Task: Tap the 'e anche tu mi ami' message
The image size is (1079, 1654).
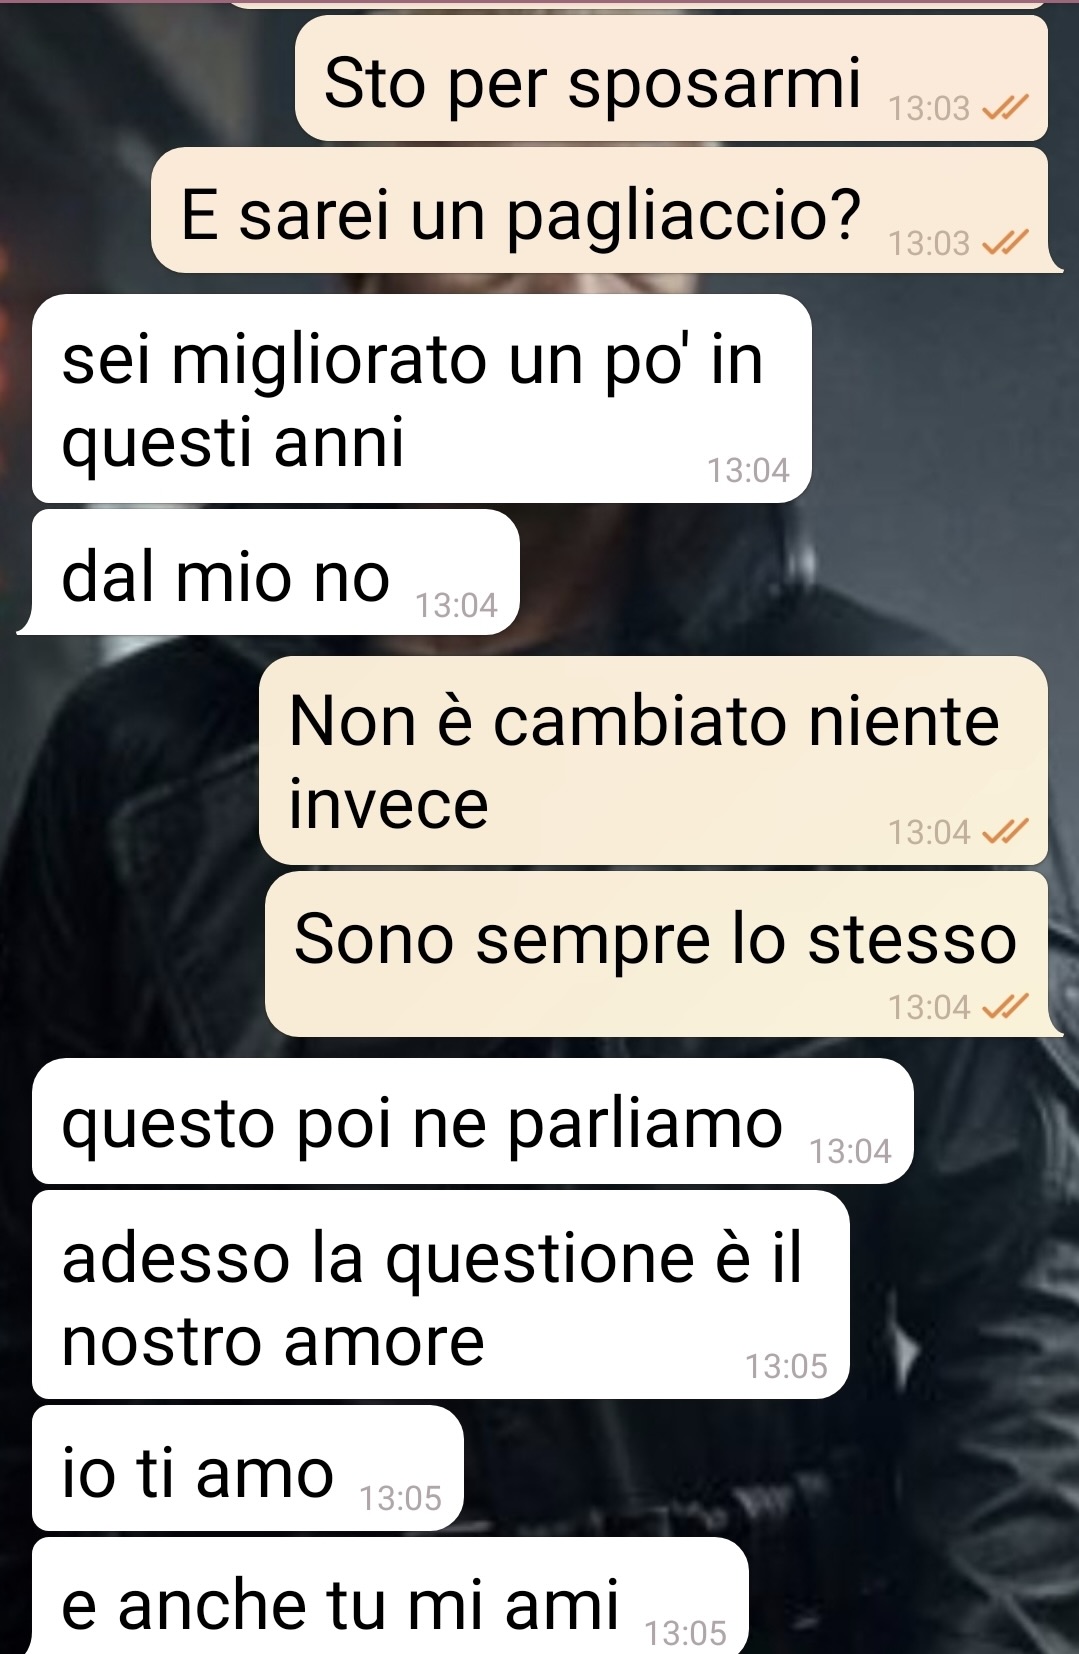Action: [x=390, y=1596]
